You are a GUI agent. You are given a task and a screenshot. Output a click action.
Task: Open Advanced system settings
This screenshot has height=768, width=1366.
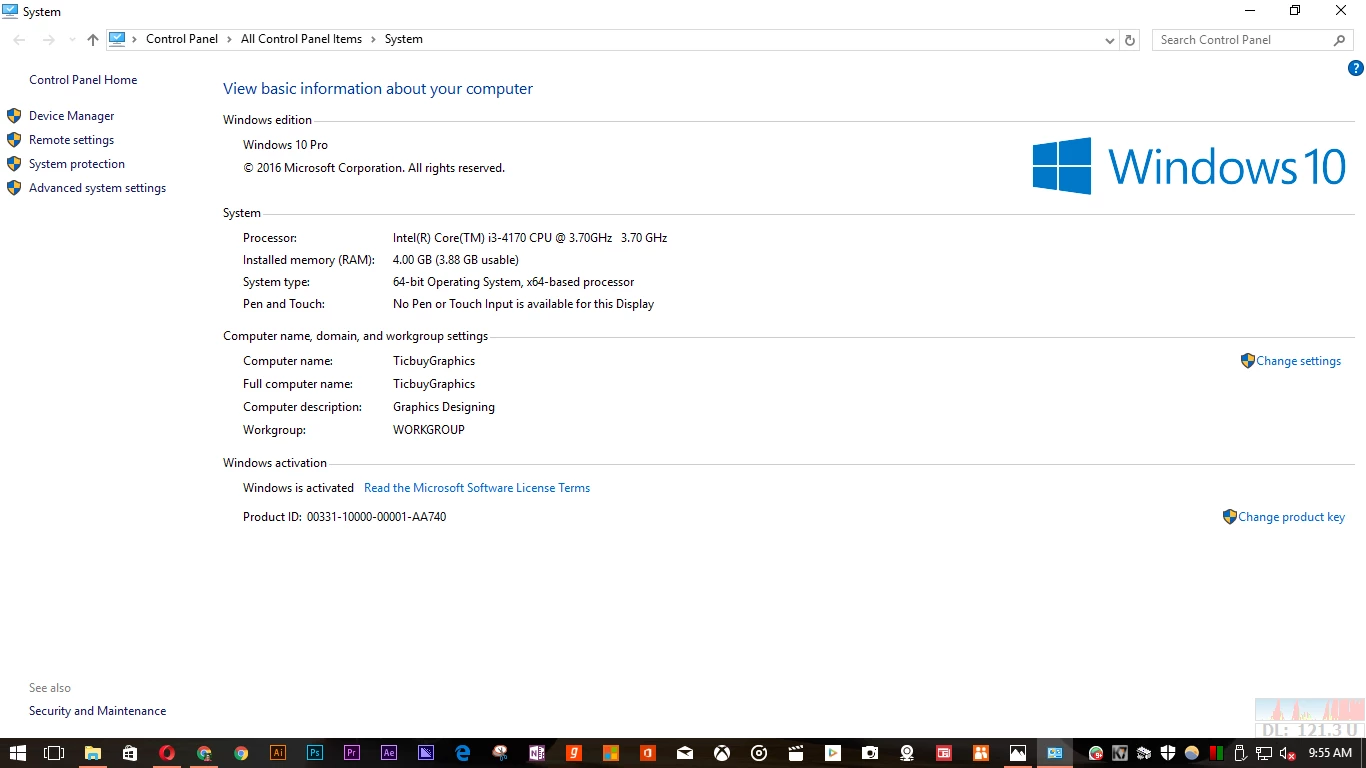(x=97, y=188)
